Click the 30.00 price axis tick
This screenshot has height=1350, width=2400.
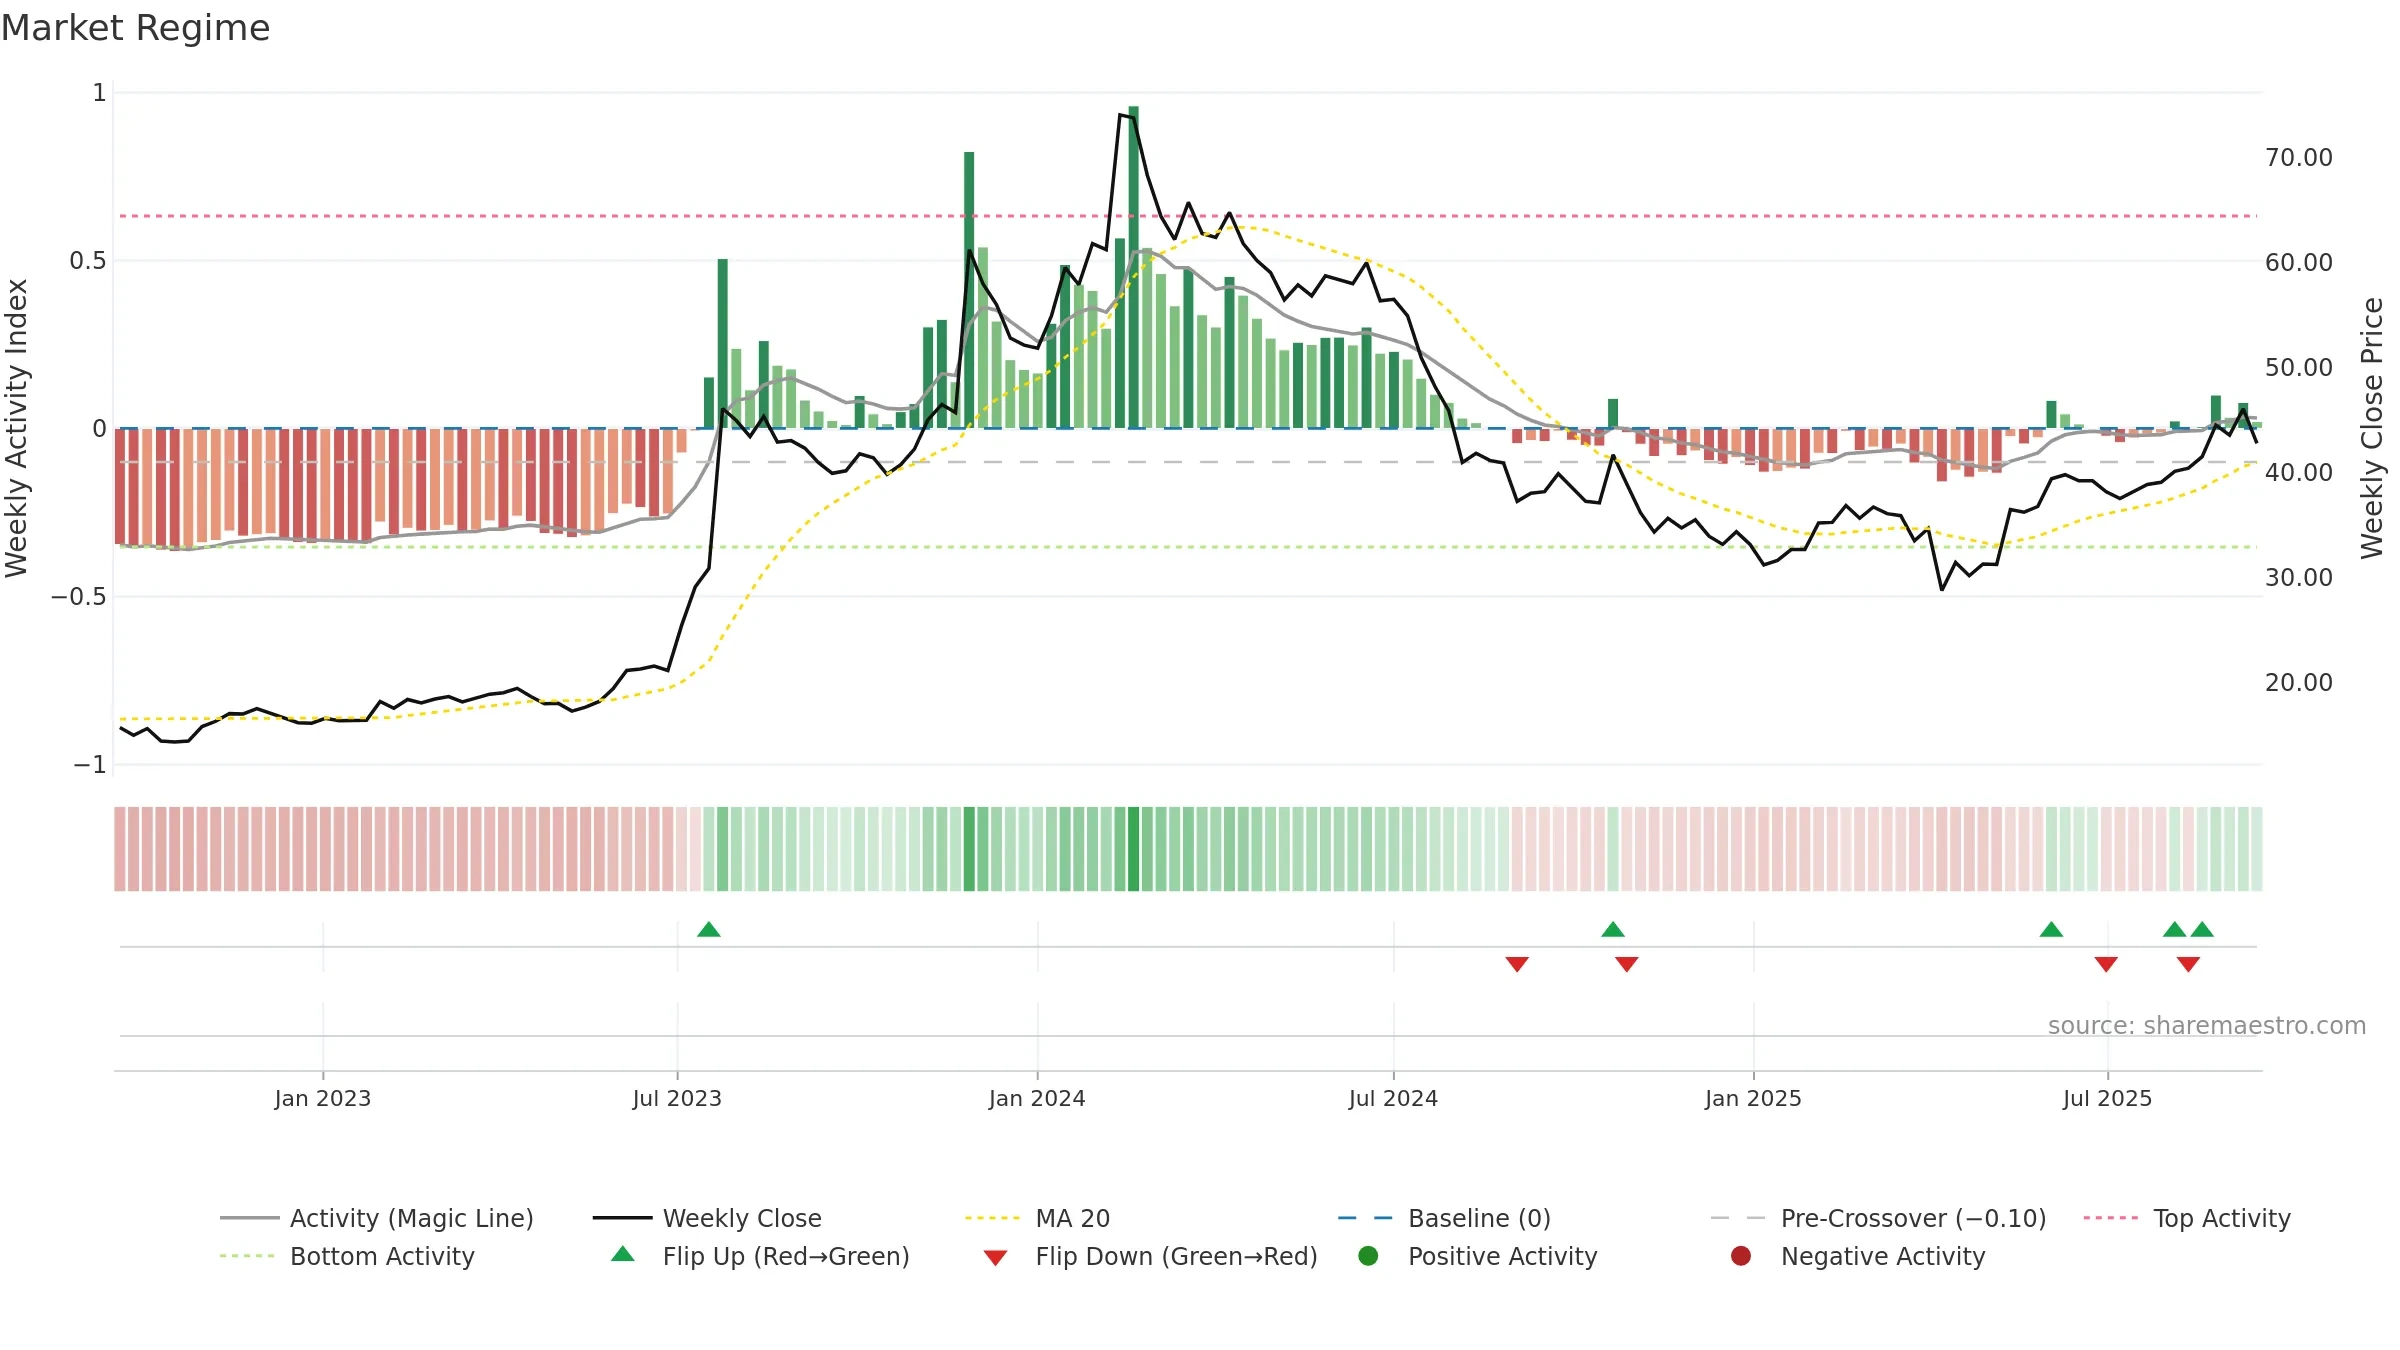tap(2299, 577)
